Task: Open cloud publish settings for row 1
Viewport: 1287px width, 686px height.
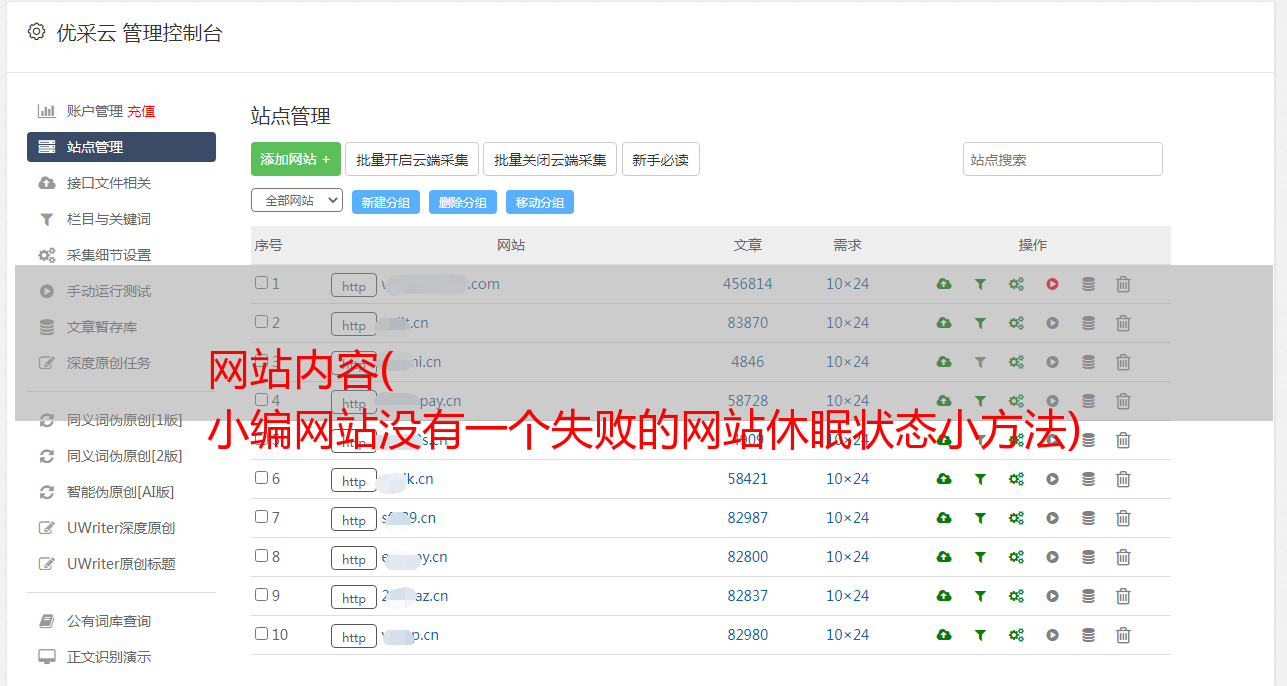Action: 944,284
